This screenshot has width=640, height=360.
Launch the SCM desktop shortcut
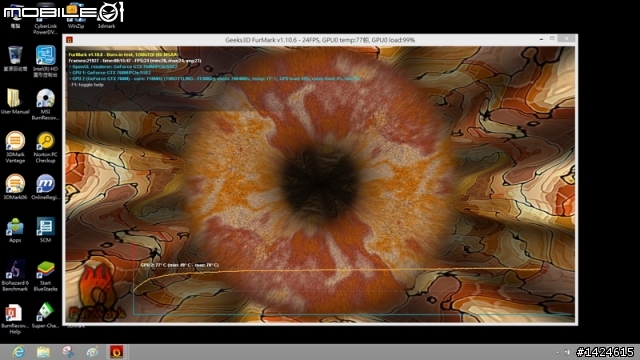coord(45,230)
